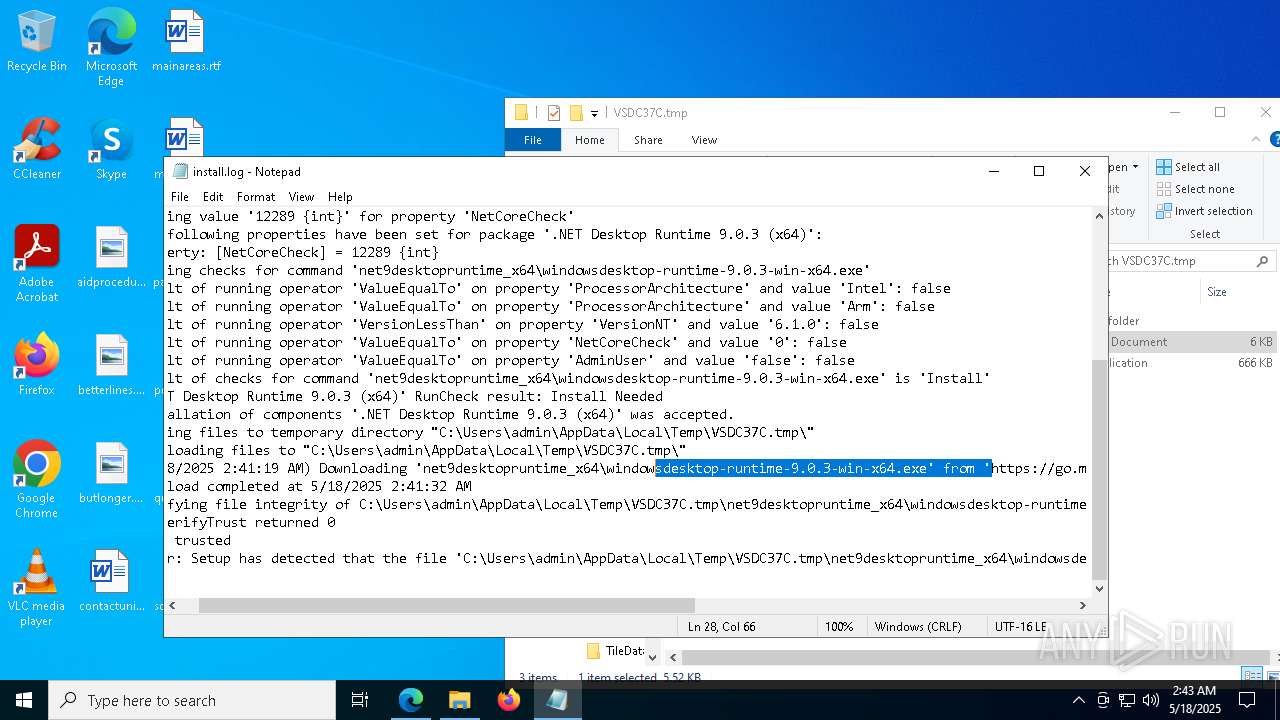
Task: Click the volume icon in the system tray
Action: click(x=1151, y=700)
